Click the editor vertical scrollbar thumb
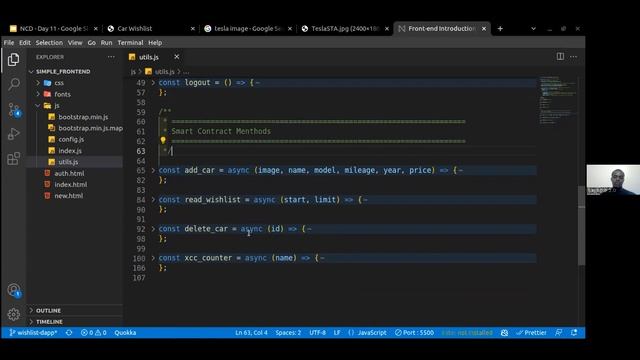Viewport: 640px width, 360px height. pyautogui.click(x=581, y=225)
